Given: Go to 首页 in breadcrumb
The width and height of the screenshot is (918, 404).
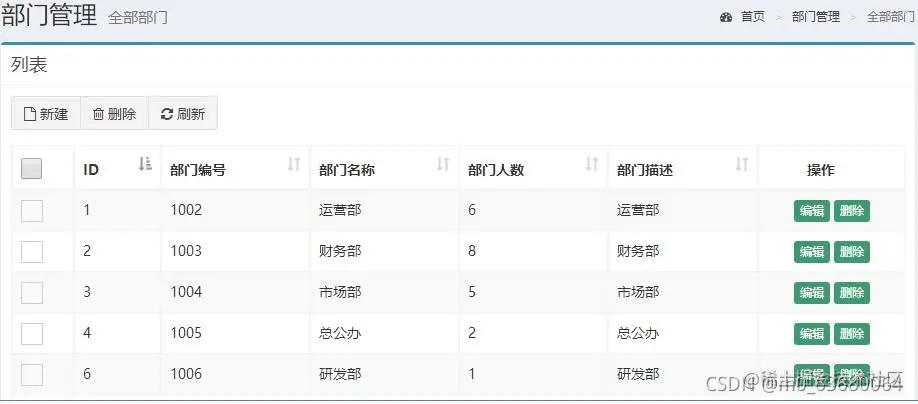Looking at the screenshot, I should click(x=753, y=17).
